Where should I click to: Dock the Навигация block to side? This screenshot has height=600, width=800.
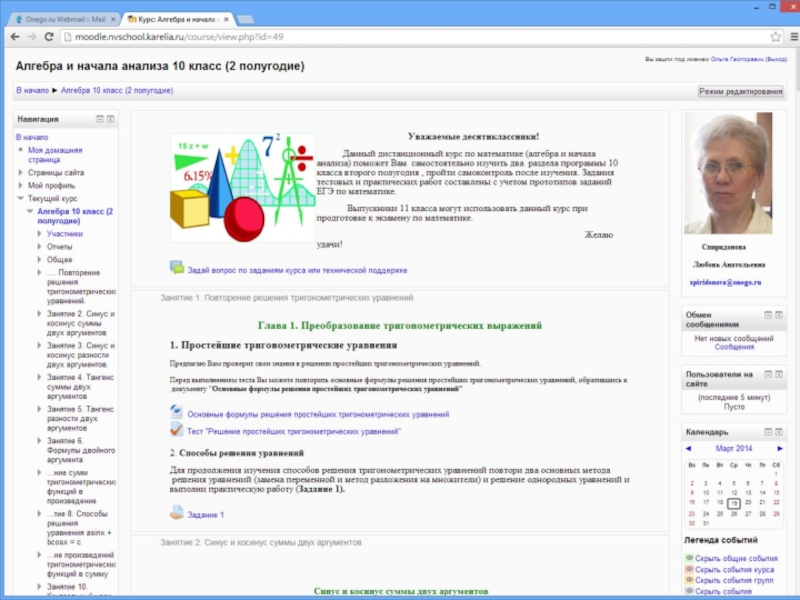pos(111,119)
